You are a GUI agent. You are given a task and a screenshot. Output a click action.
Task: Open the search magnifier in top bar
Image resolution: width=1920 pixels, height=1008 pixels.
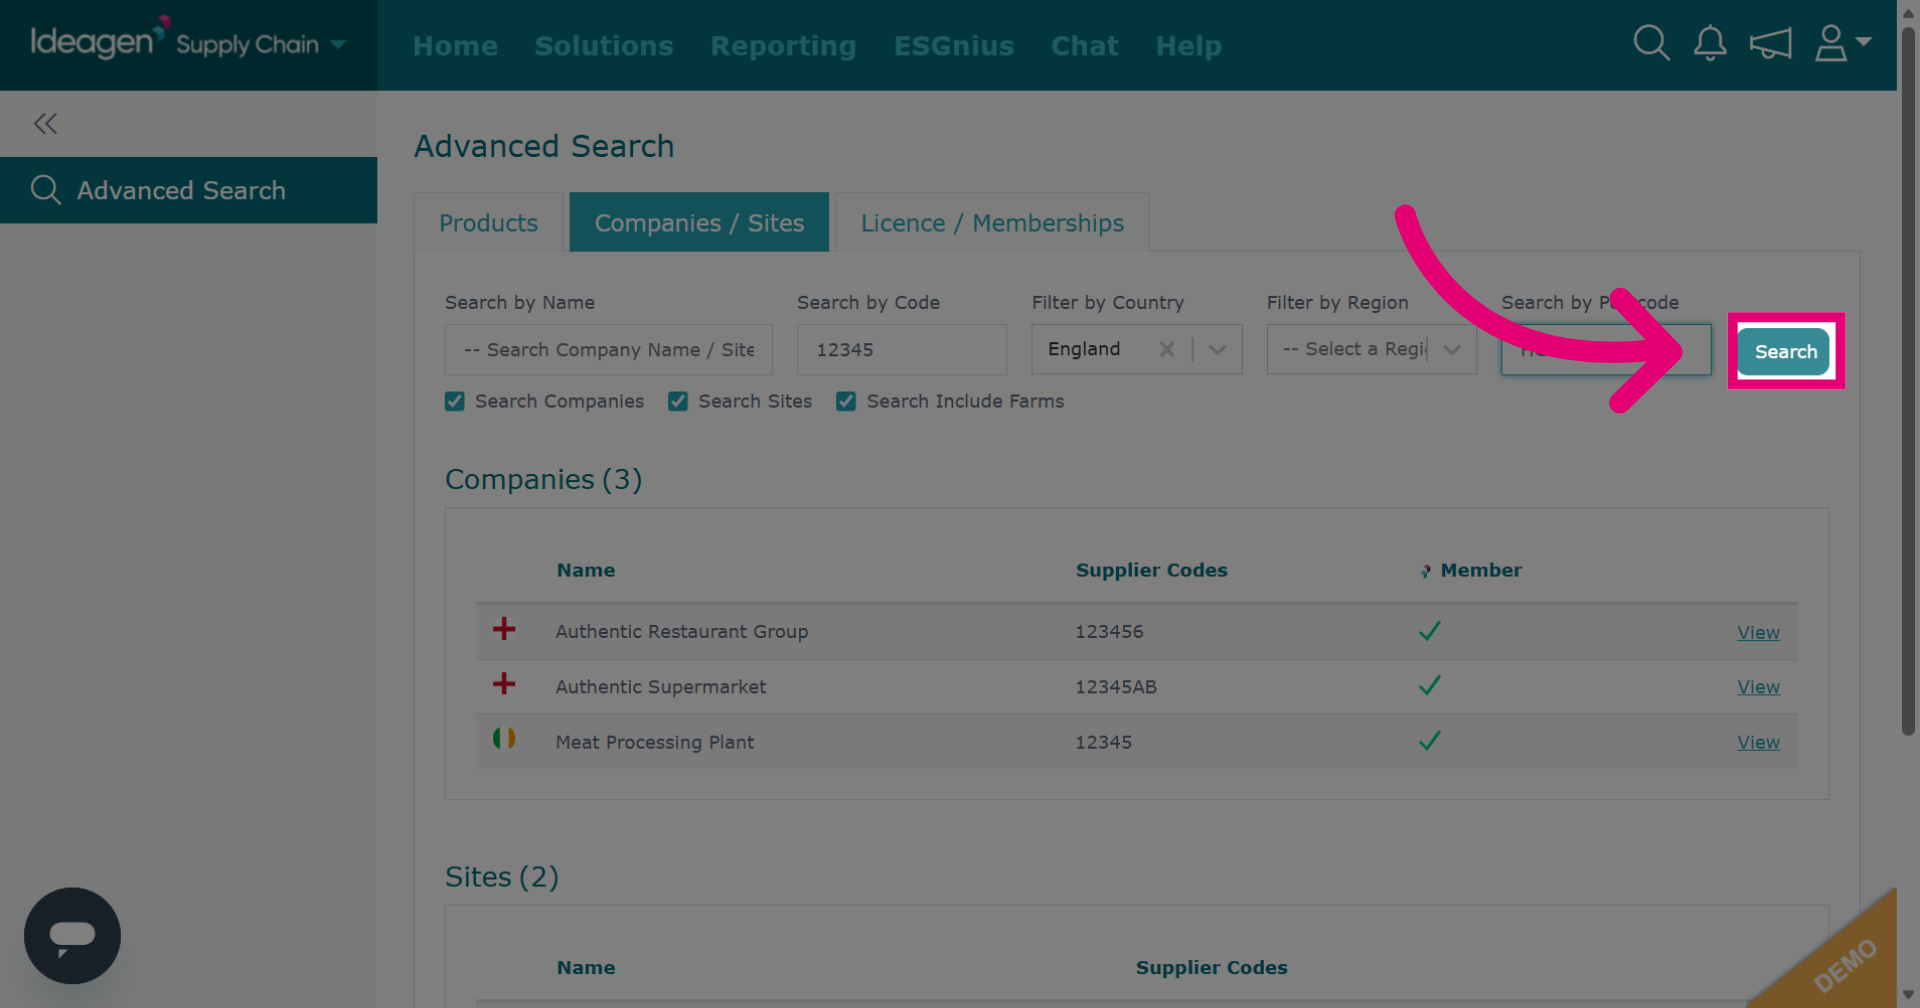tap(1651, 43)
